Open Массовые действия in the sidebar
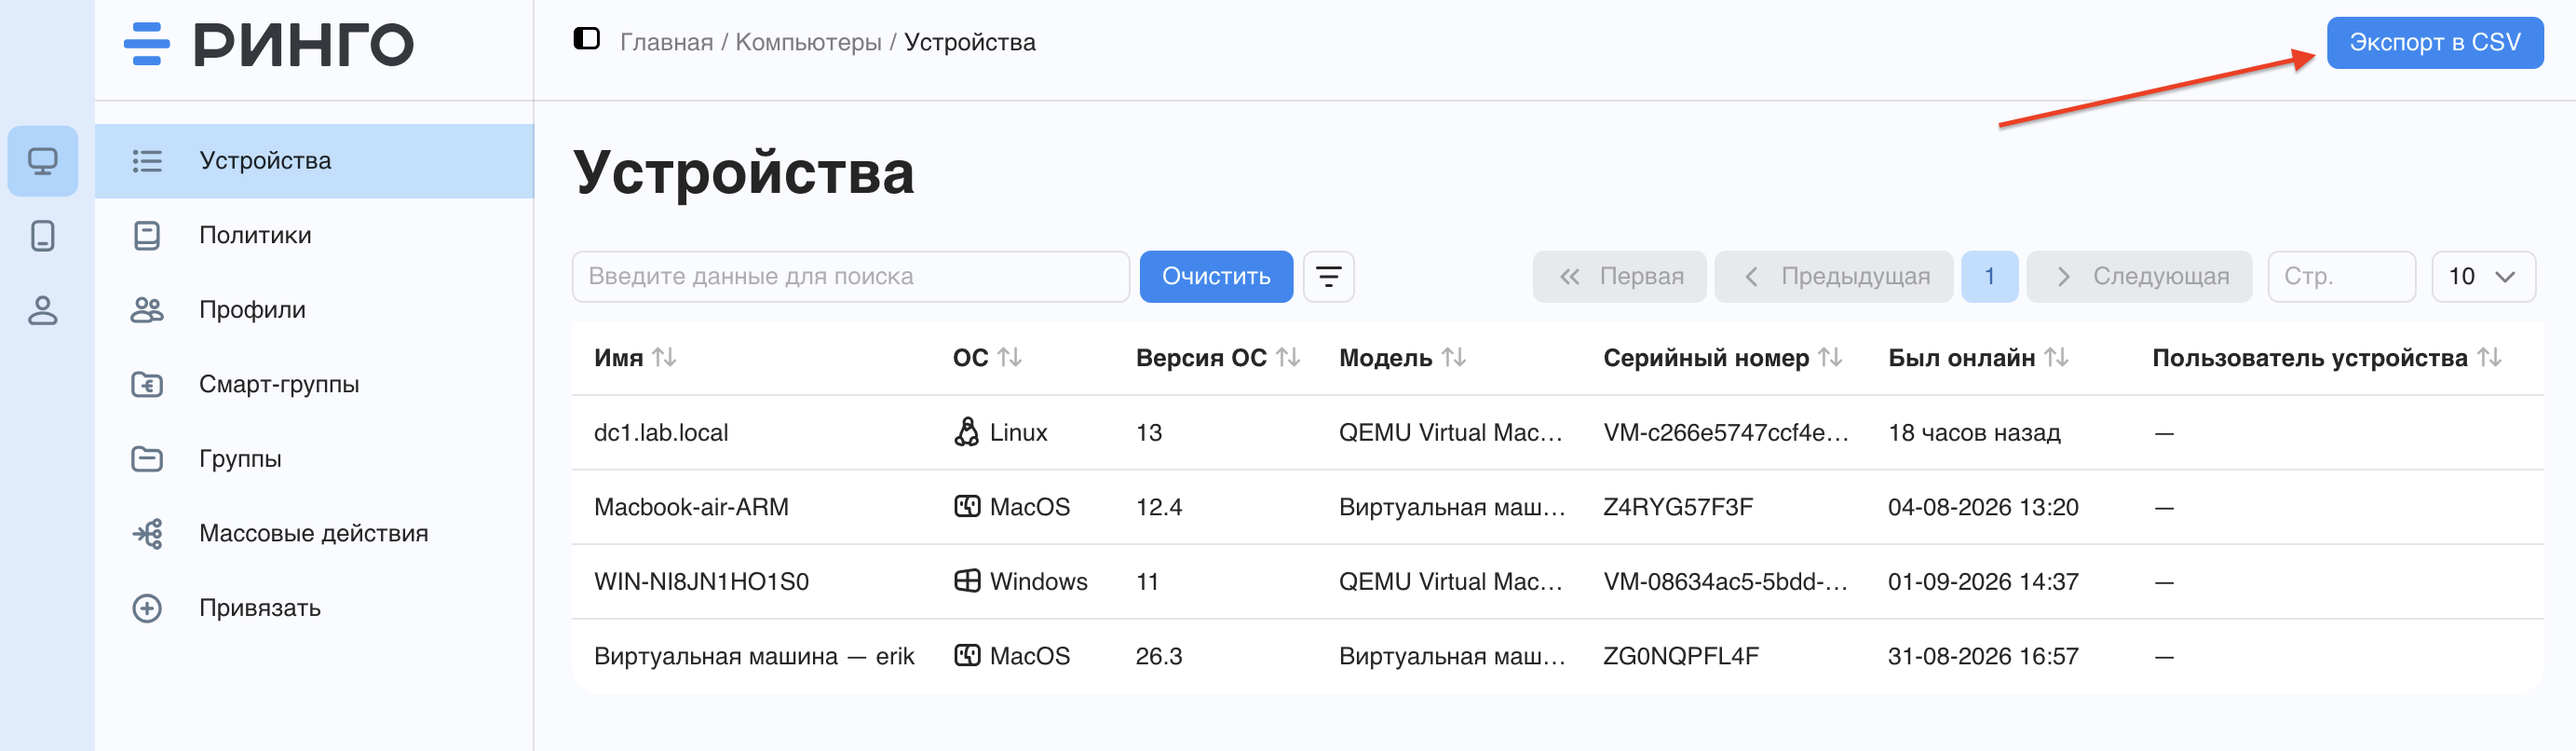This screenshot has width=2576, height=751. (314, 534)
